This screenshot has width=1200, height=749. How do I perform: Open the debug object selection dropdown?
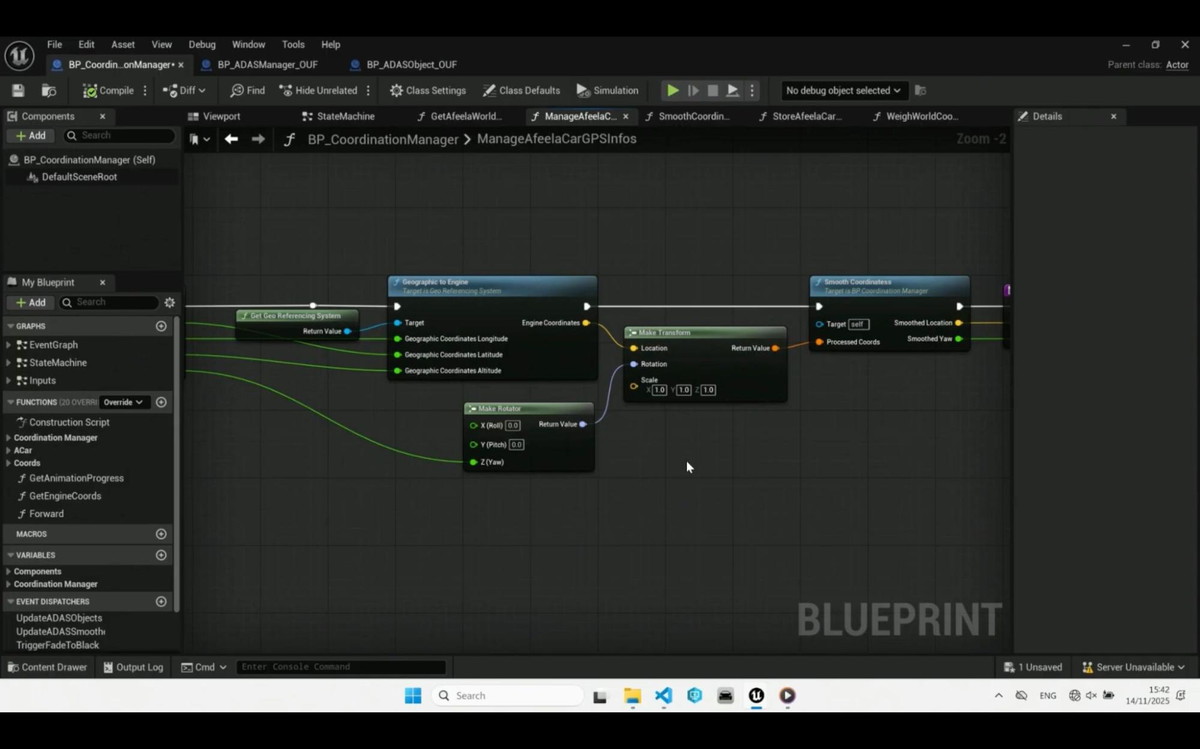click(842, 90)
